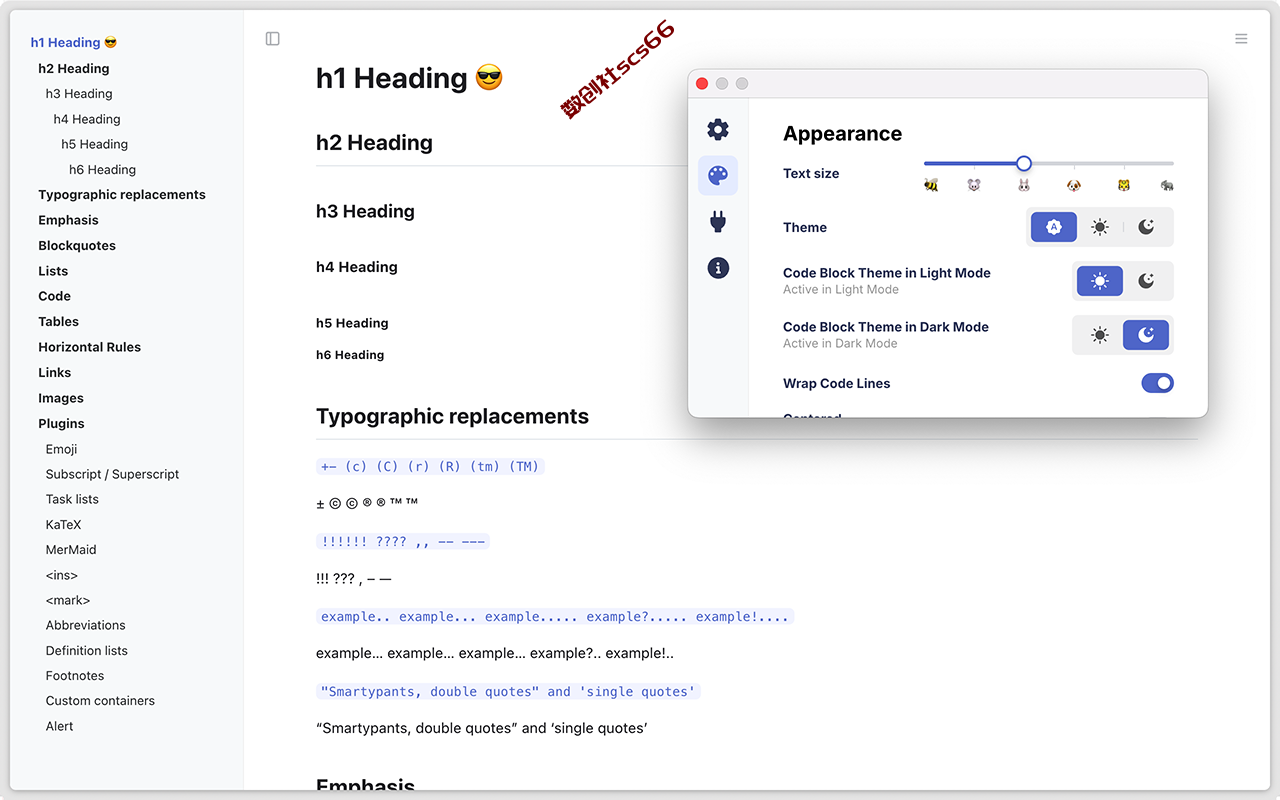Open General settings gear tab
Screen dimensions: 1280x800
718,129
